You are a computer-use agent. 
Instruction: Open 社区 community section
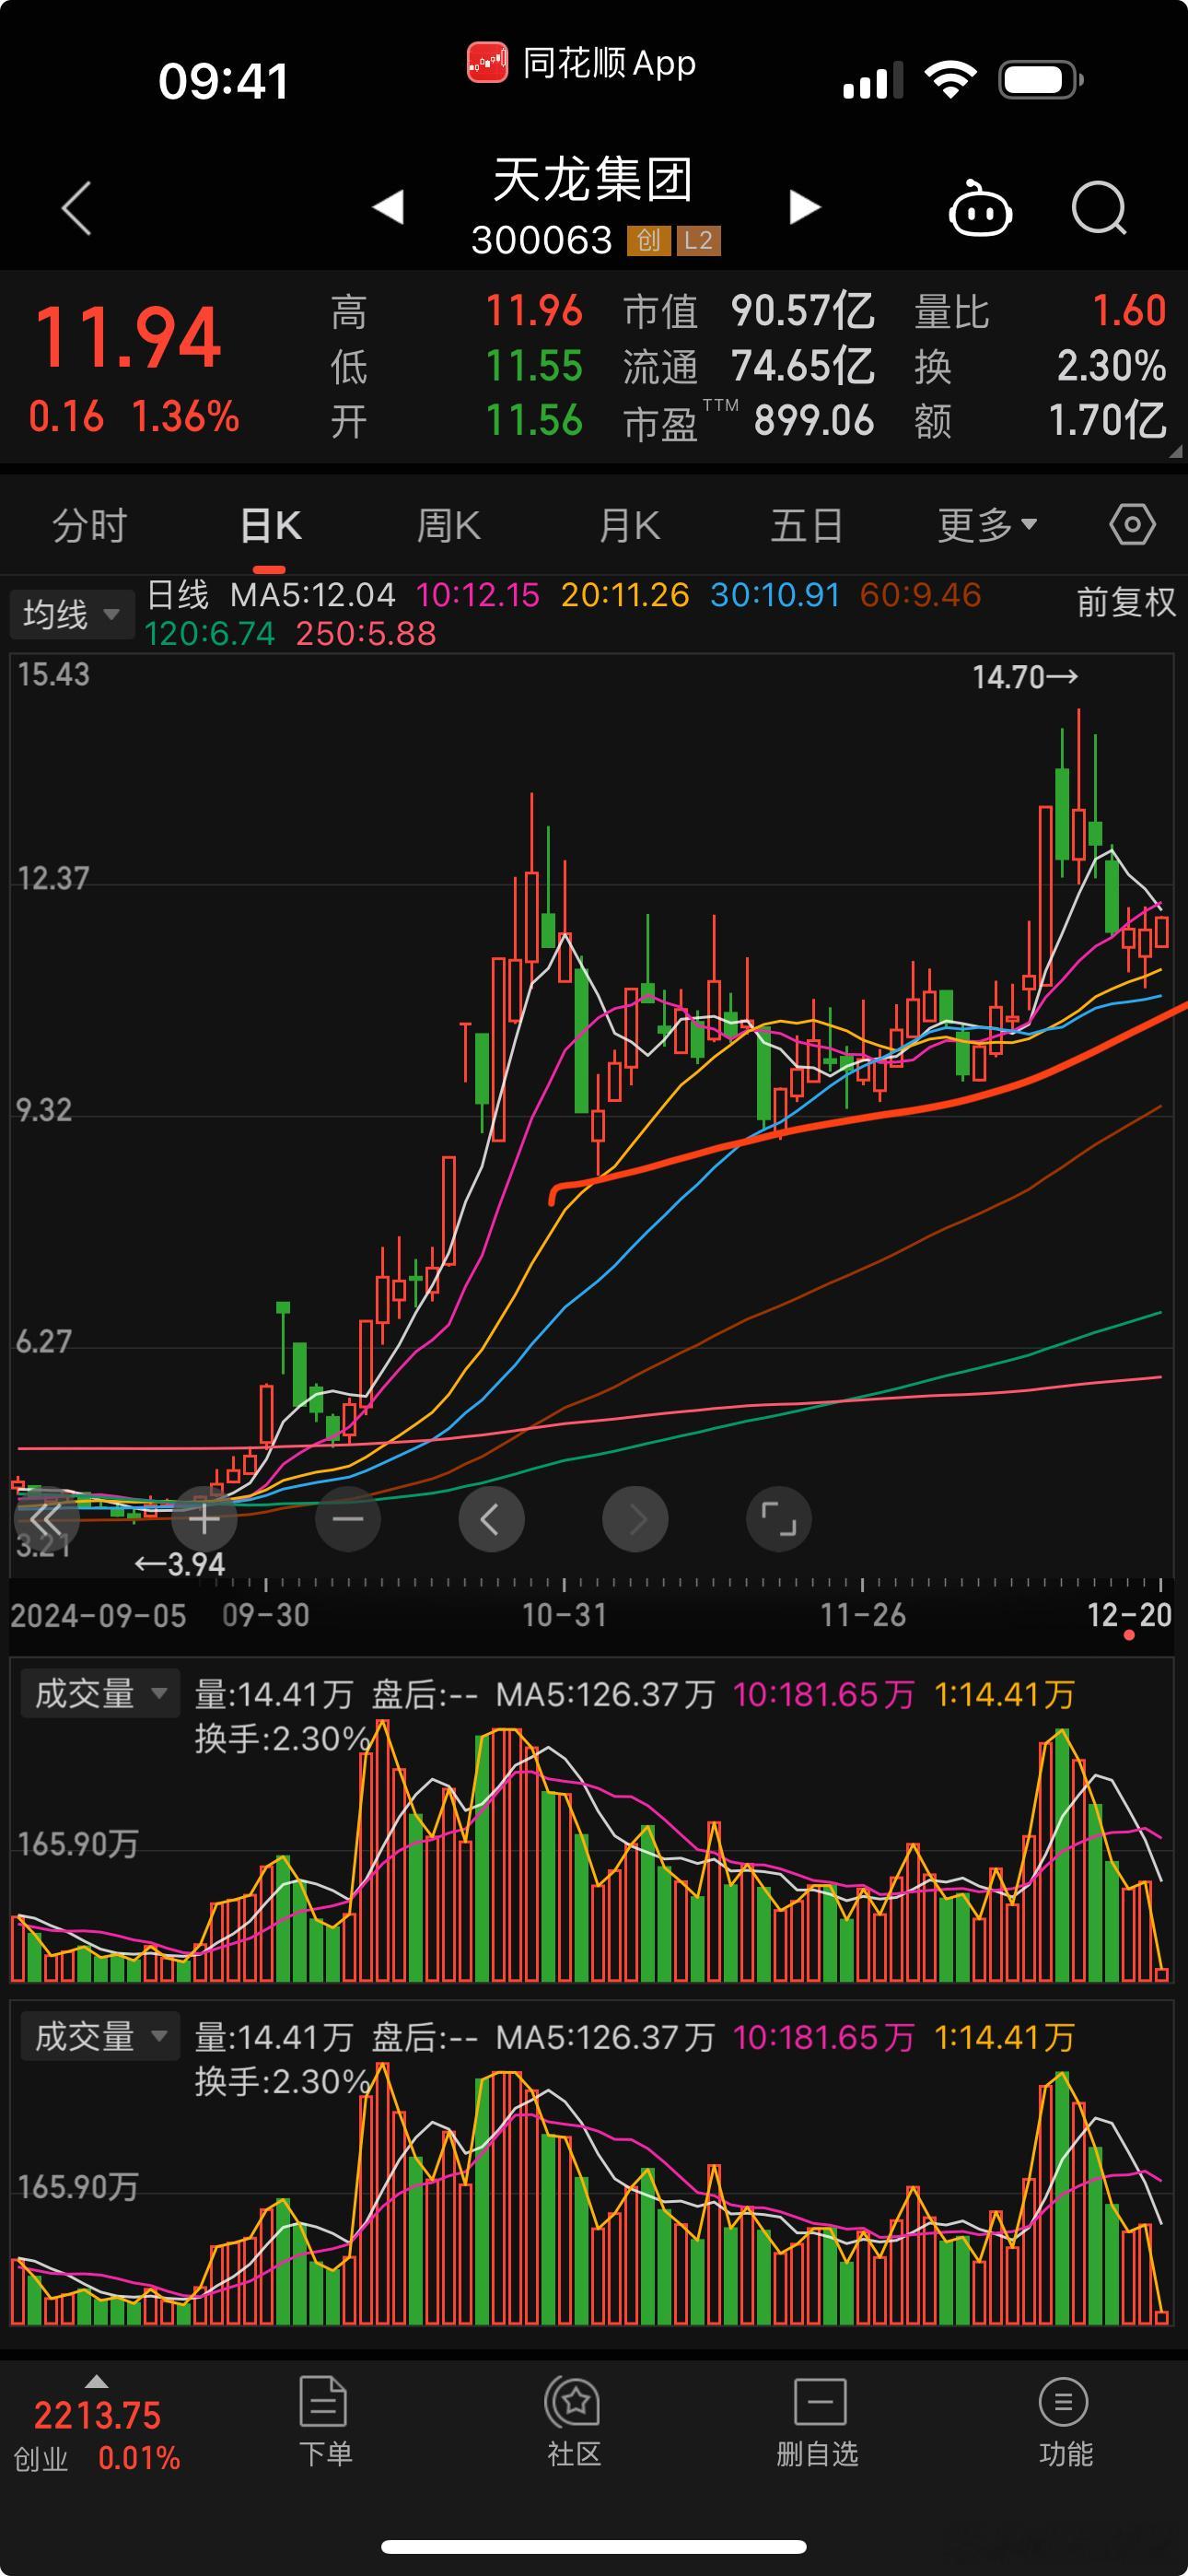tap(574, 2423)
